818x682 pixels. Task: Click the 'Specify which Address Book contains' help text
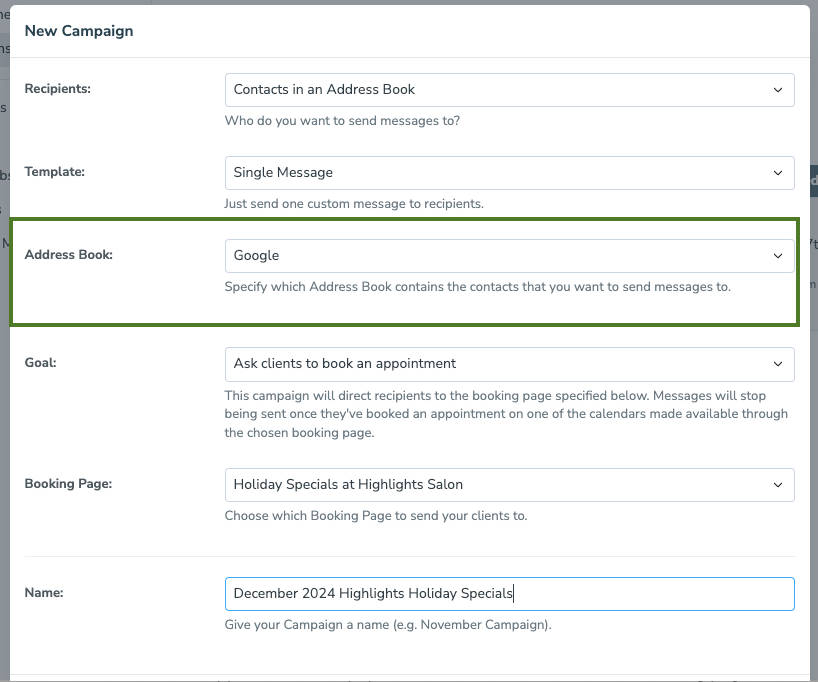tap(477, 286)
